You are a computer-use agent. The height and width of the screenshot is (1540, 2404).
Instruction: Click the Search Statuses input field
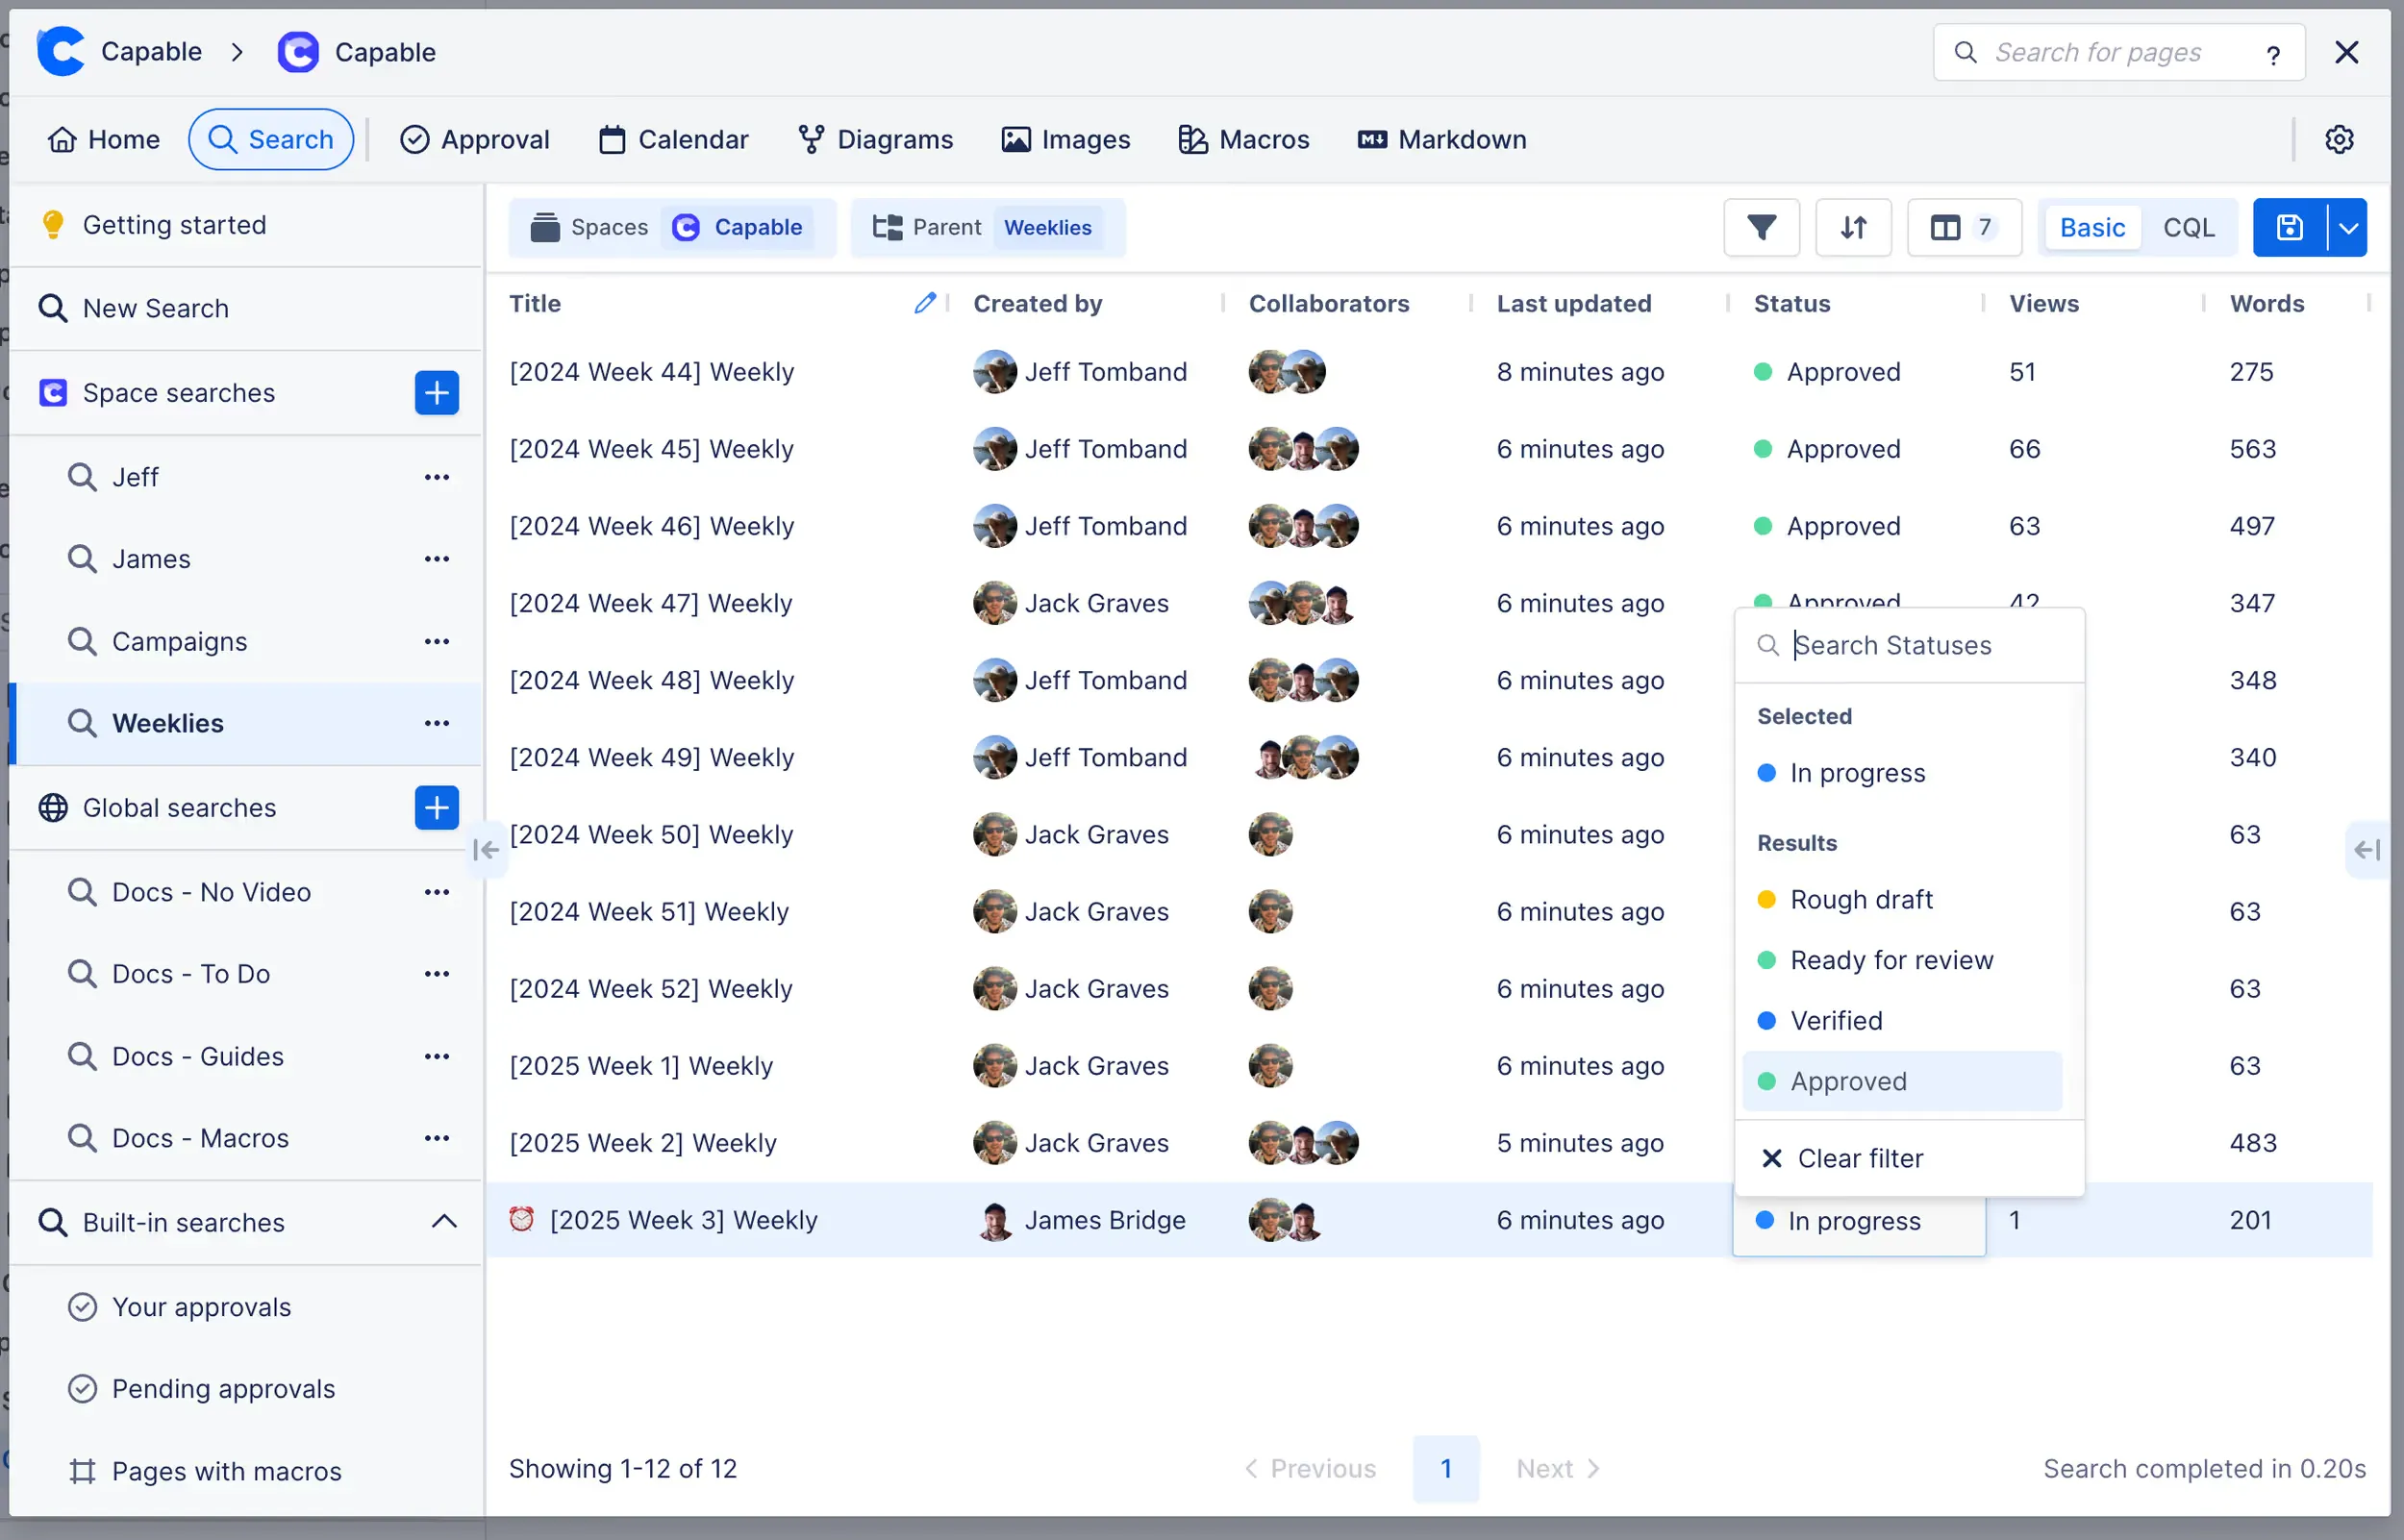(x=1910, y=646)
